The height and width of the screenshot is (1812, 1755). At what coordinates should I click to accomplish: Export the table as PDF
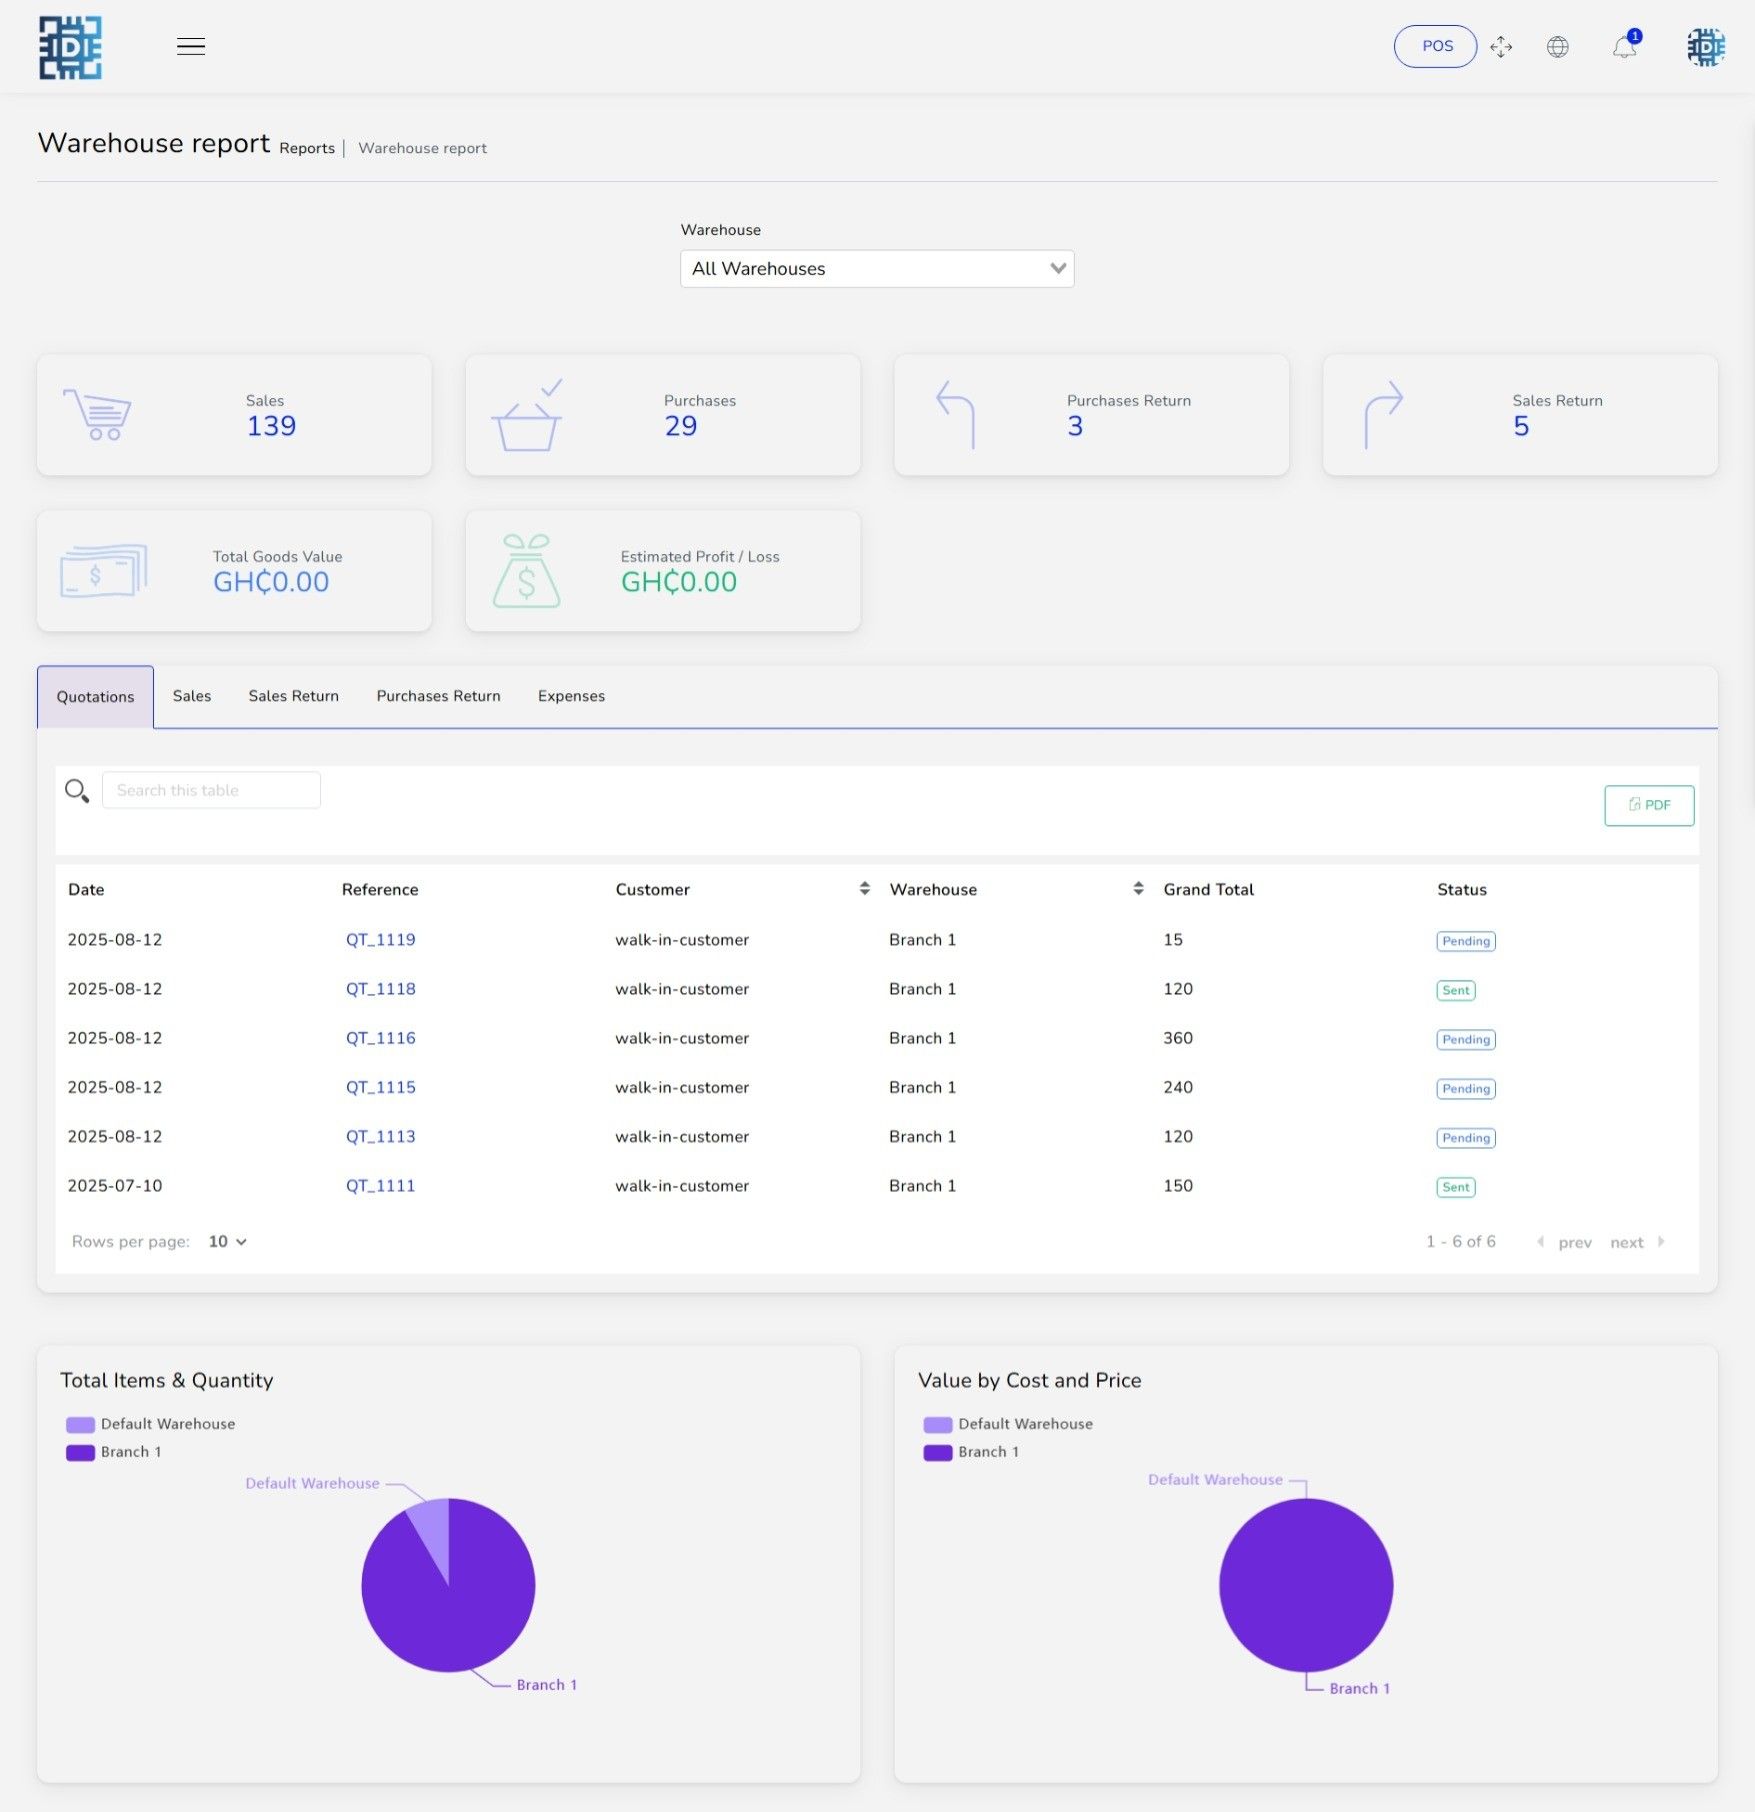1649,805
